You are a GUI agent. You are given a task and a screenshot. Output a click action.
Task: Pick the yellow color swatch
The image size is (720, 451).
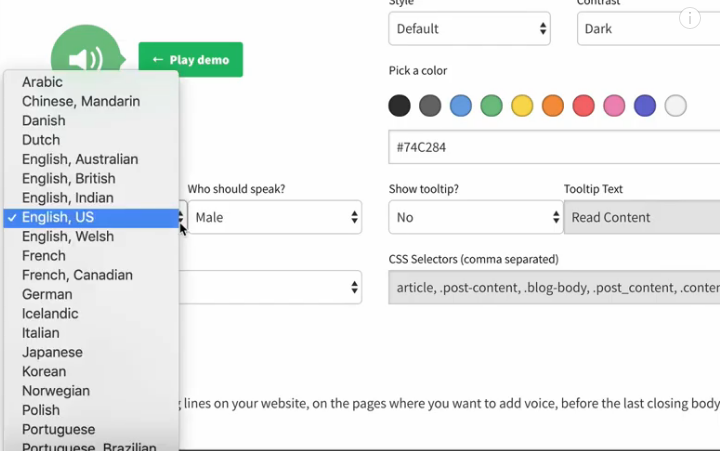coord(522,106)
